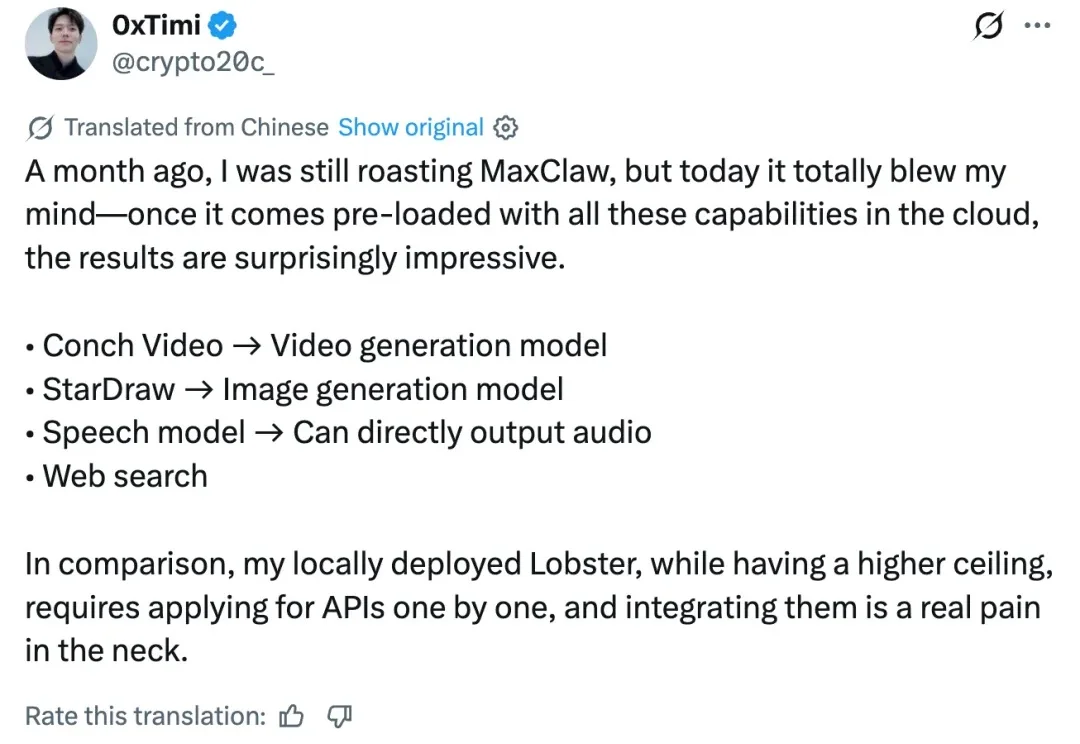Click Show original link
This screenshot has width=1080, height=744.
[x=410, y=128]
